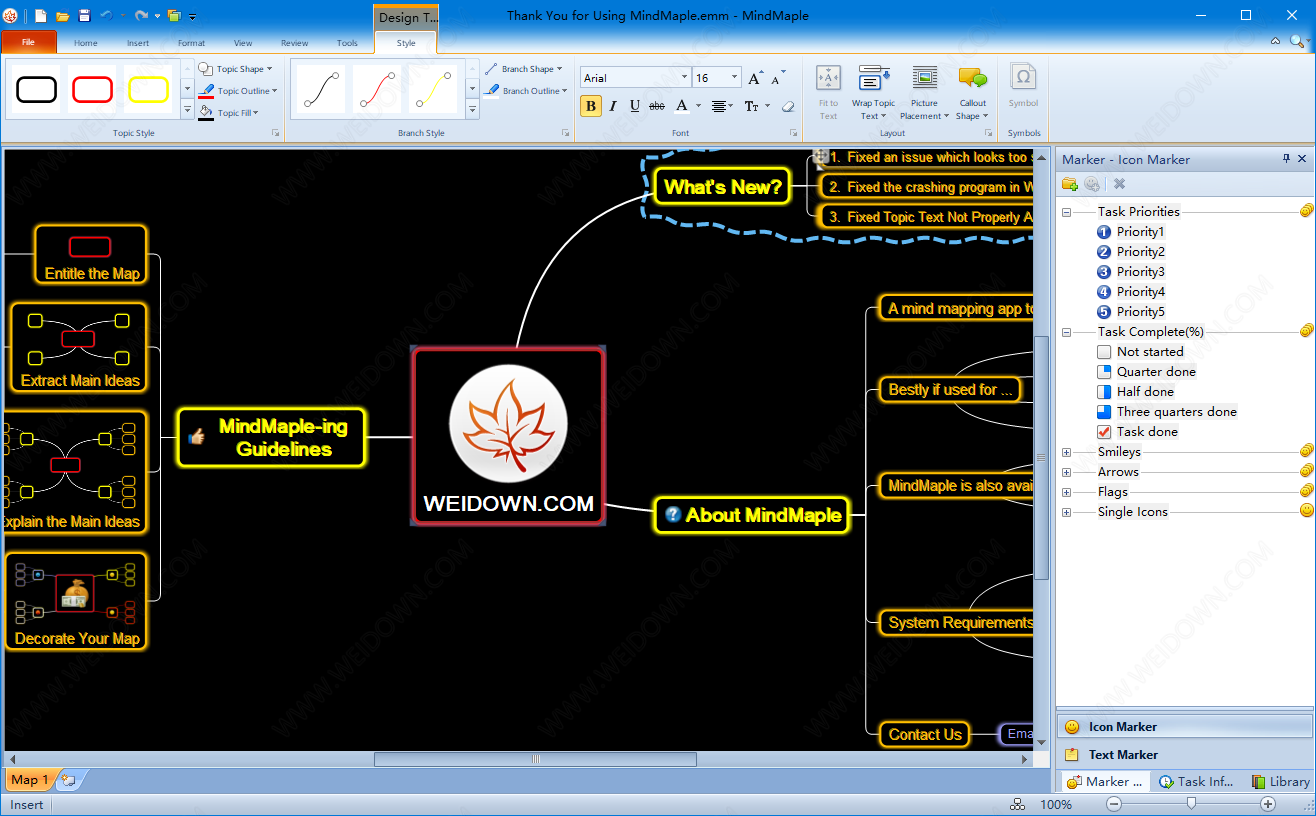Click the Icon Marker button
This screenshot has height=816, width=1316.
pos(1185,727)
